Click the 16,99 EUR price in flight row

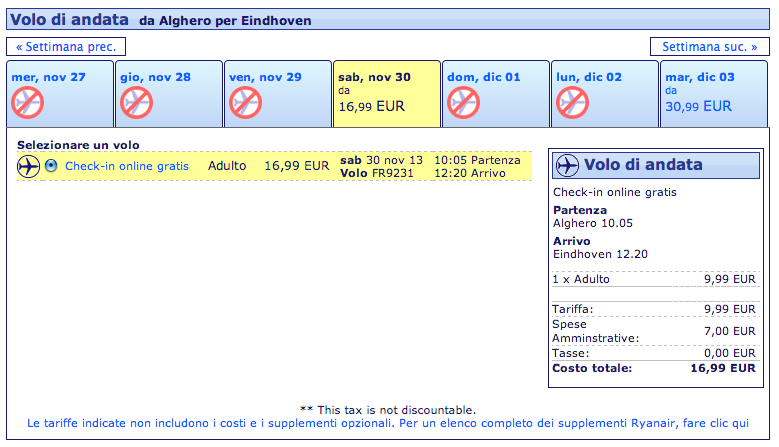tap(297, 165)
